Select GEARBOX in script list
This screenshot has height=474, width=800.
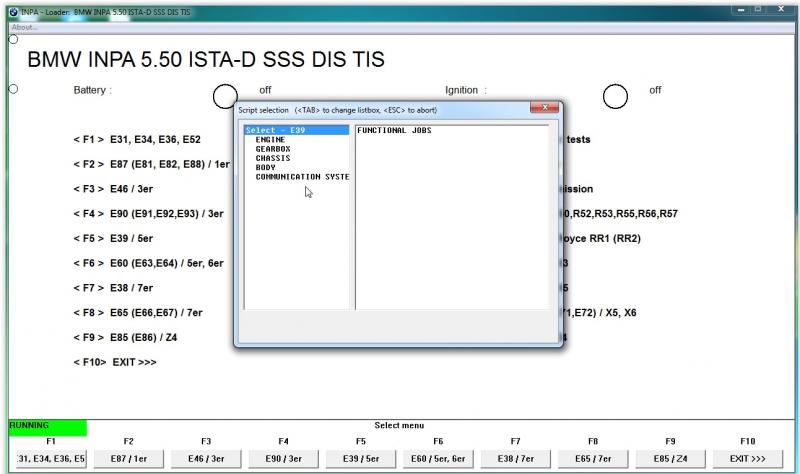(272, 149)
